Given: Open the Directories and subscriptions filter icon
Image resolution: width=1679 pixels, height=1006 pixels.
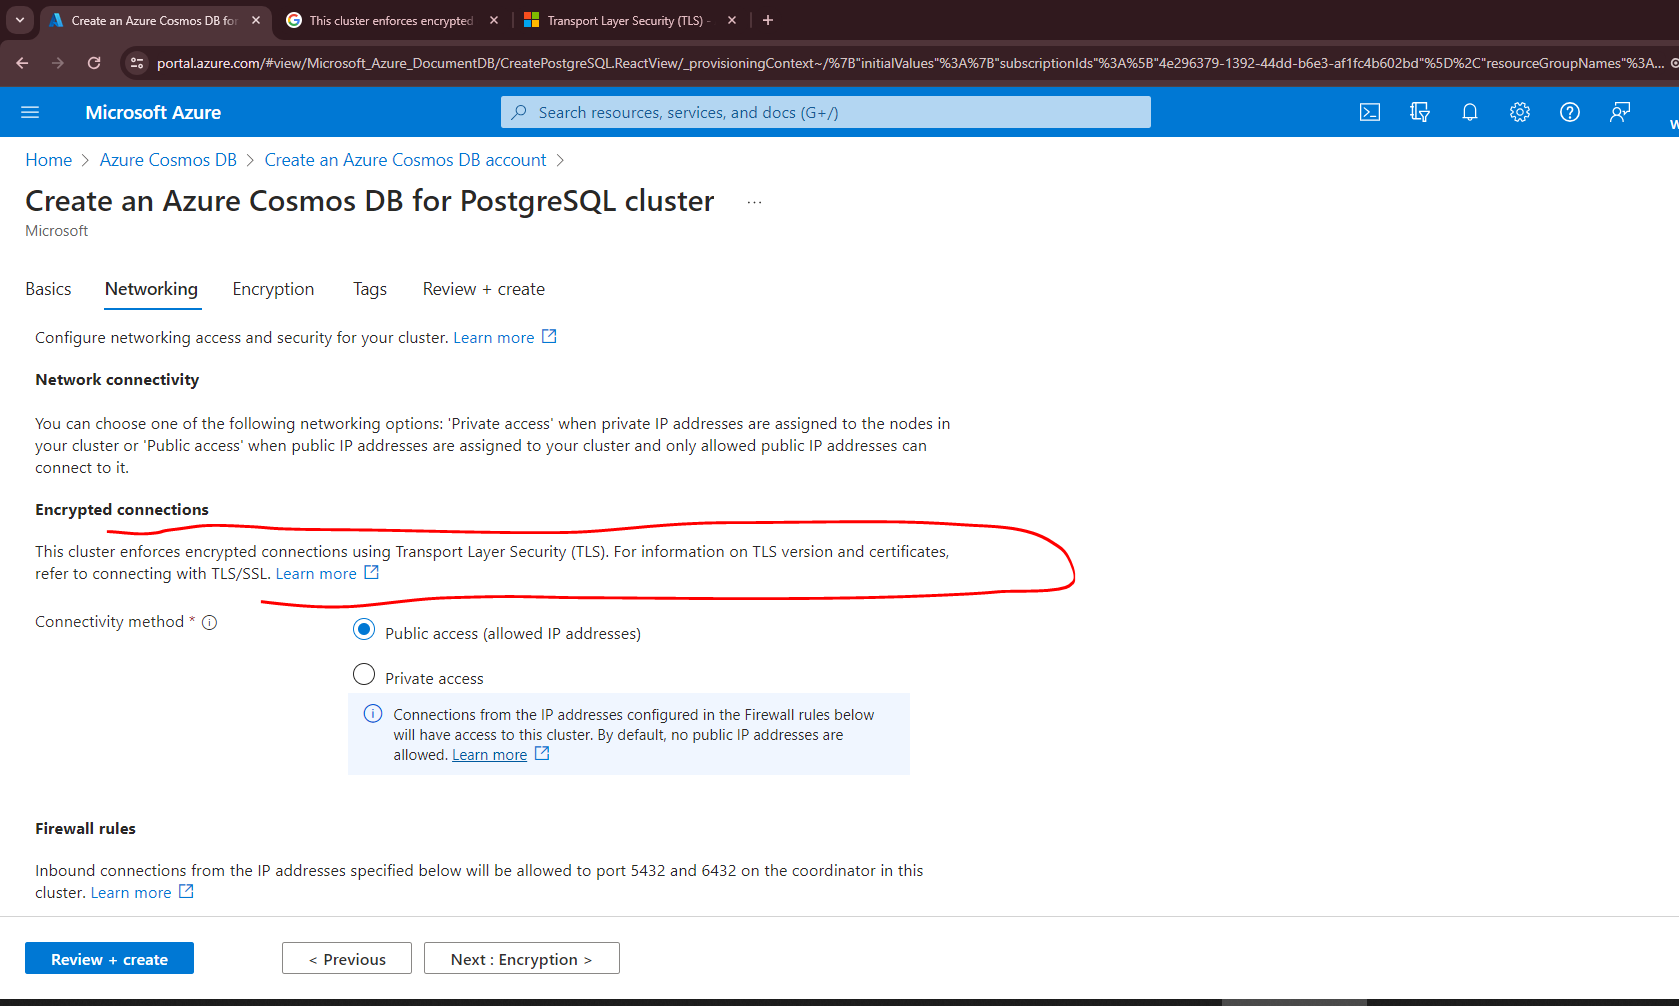Looking at the screenshot, I should tap(1420, 112).
